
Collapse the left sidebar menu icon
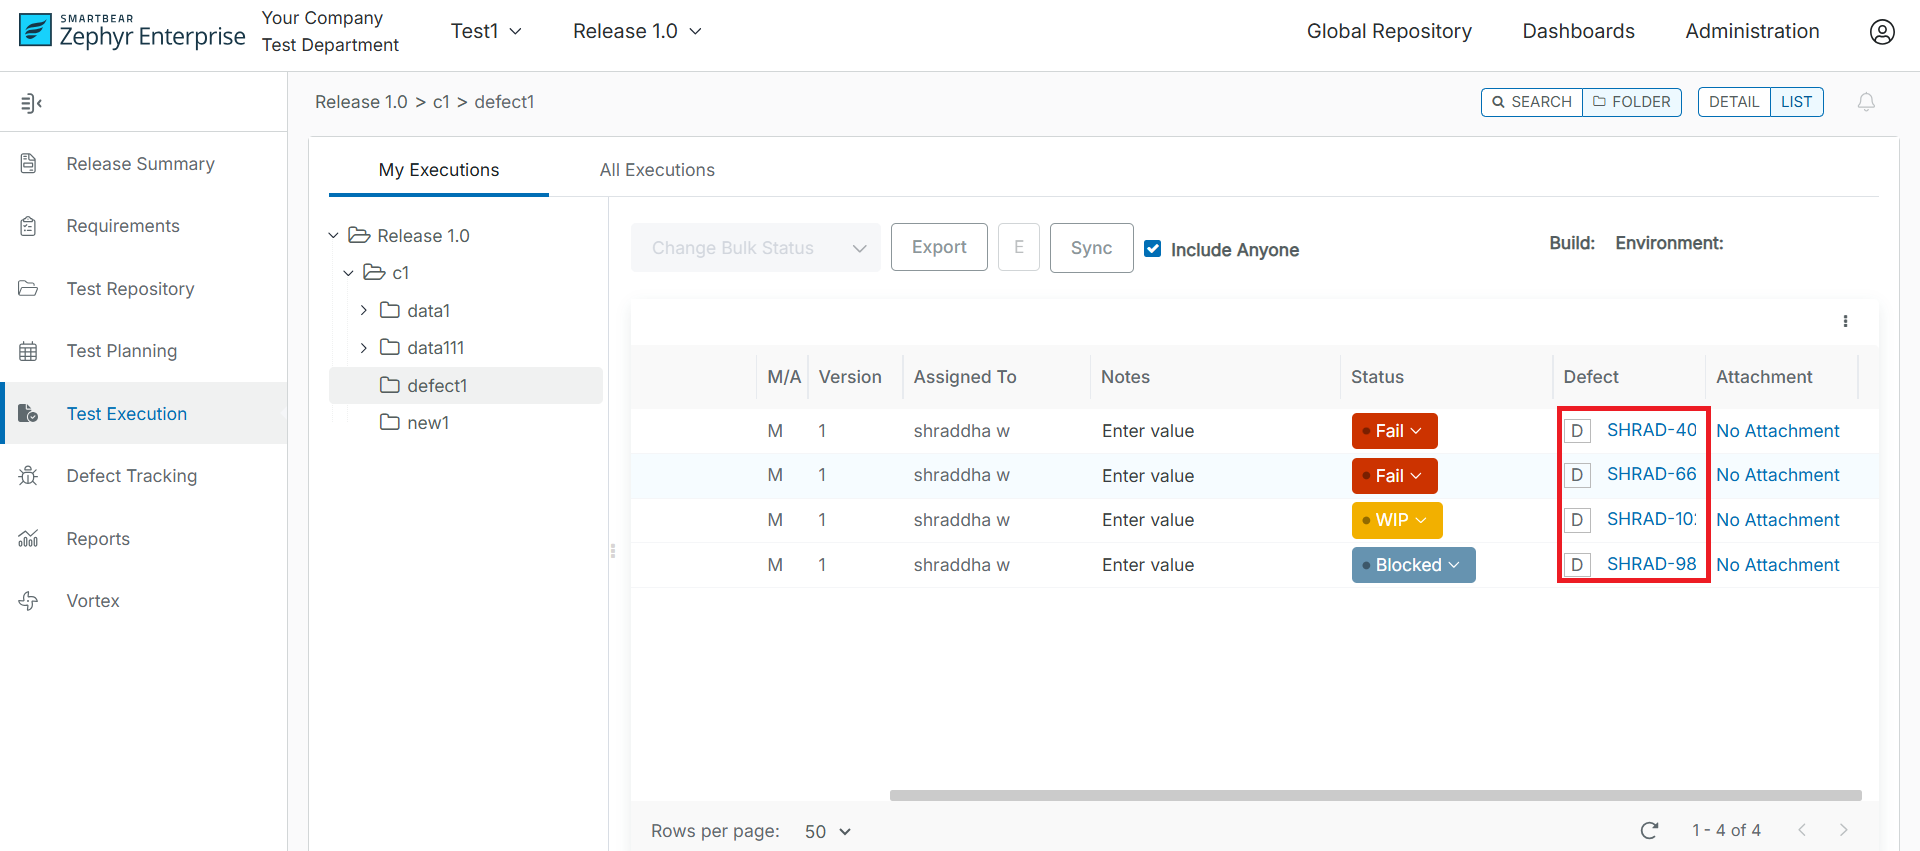click(31, 103)
